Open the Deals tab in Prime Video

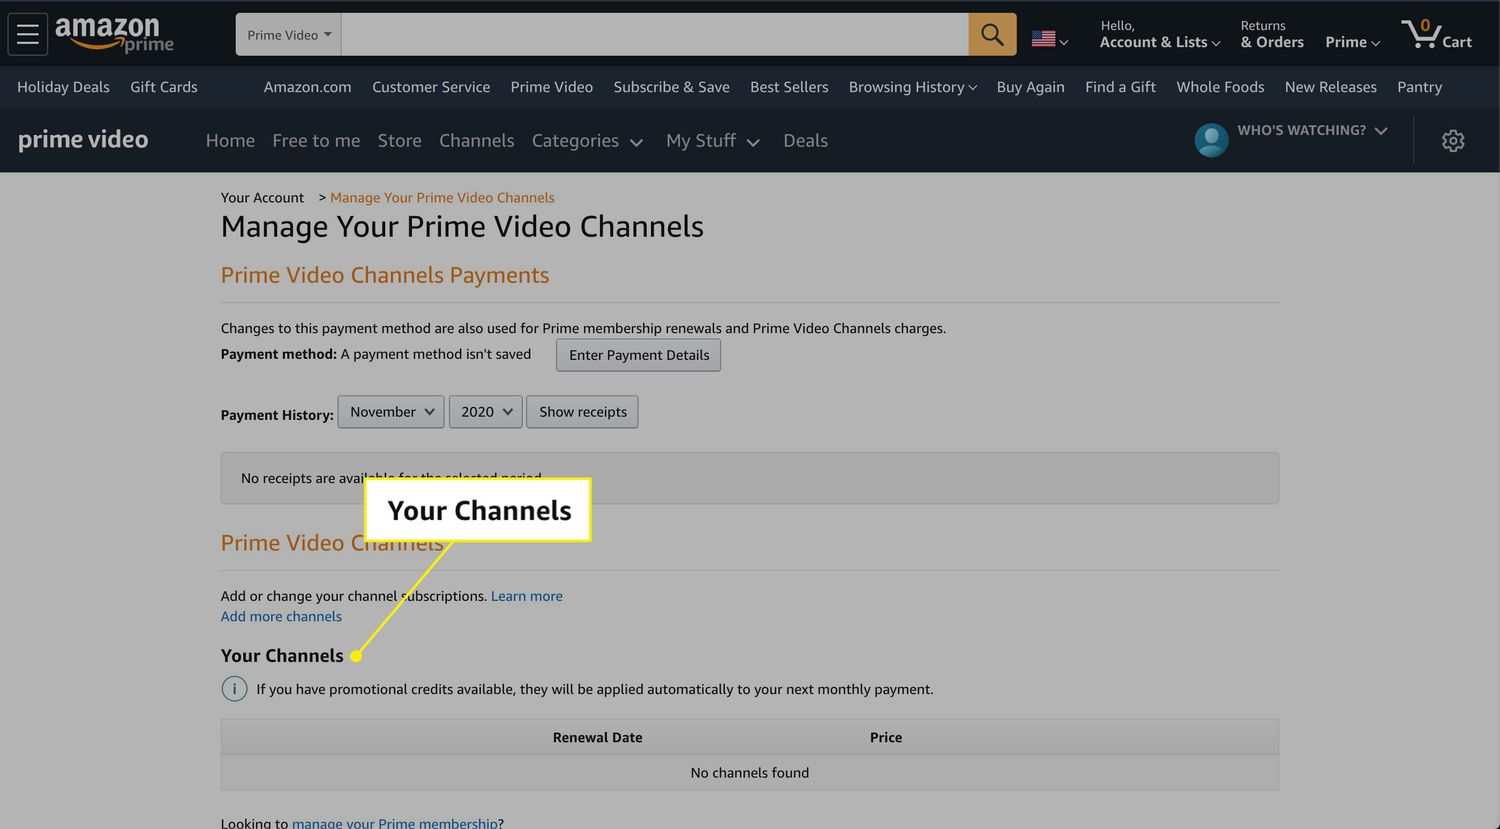(805, 141)
